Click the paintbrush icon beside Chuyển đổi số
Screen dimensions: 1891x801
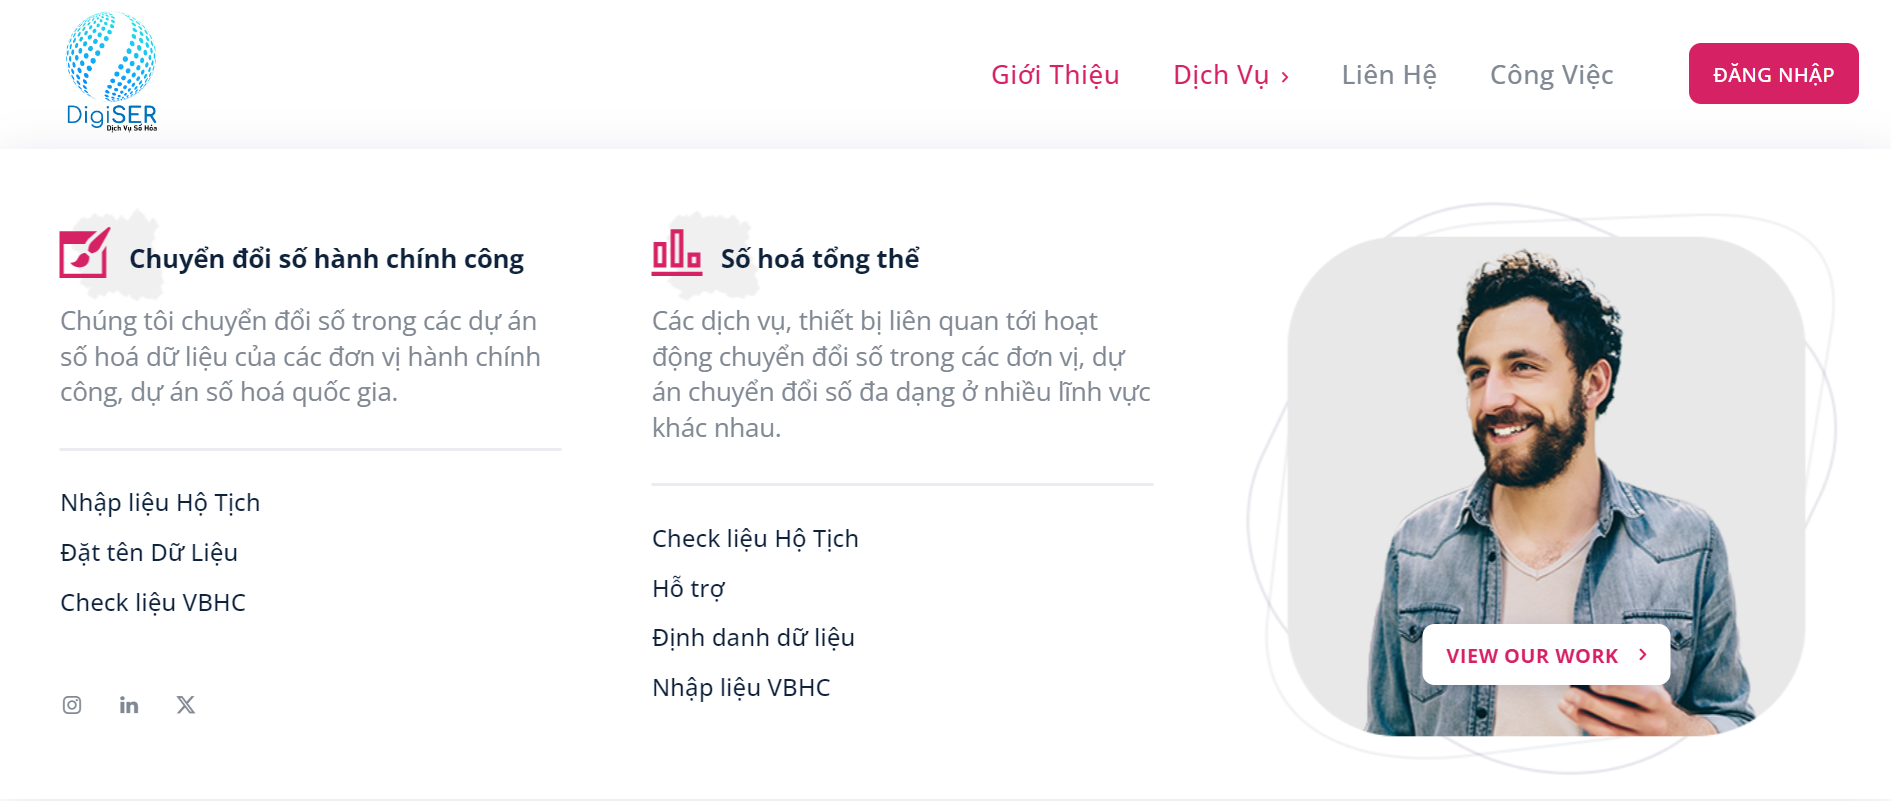pyautogui.click(x=85, y=253)
